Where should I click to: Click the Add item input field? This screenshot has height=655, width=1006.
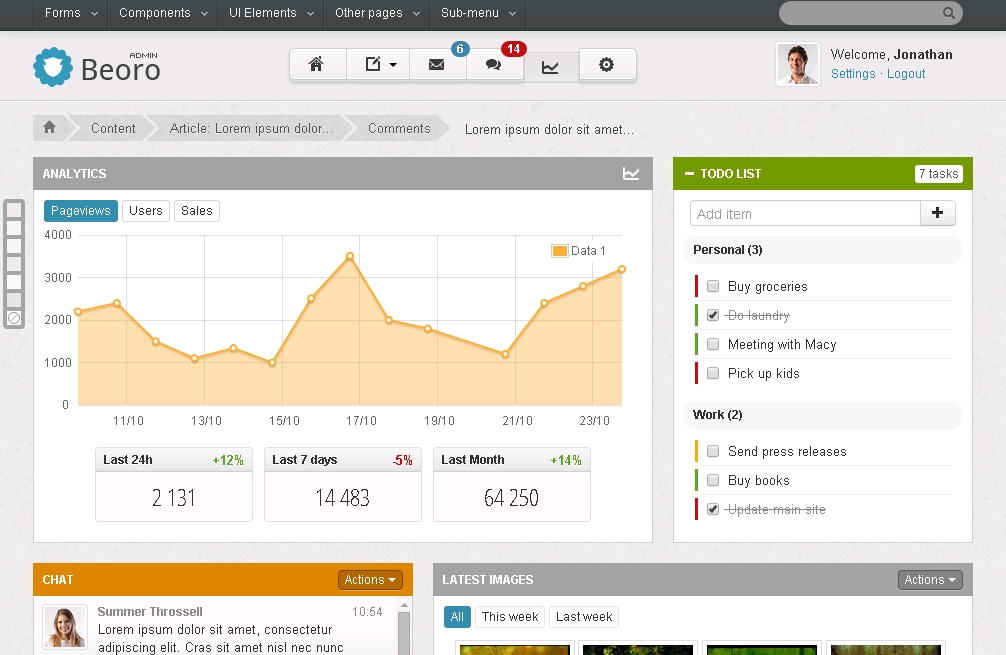click(805, 213)
